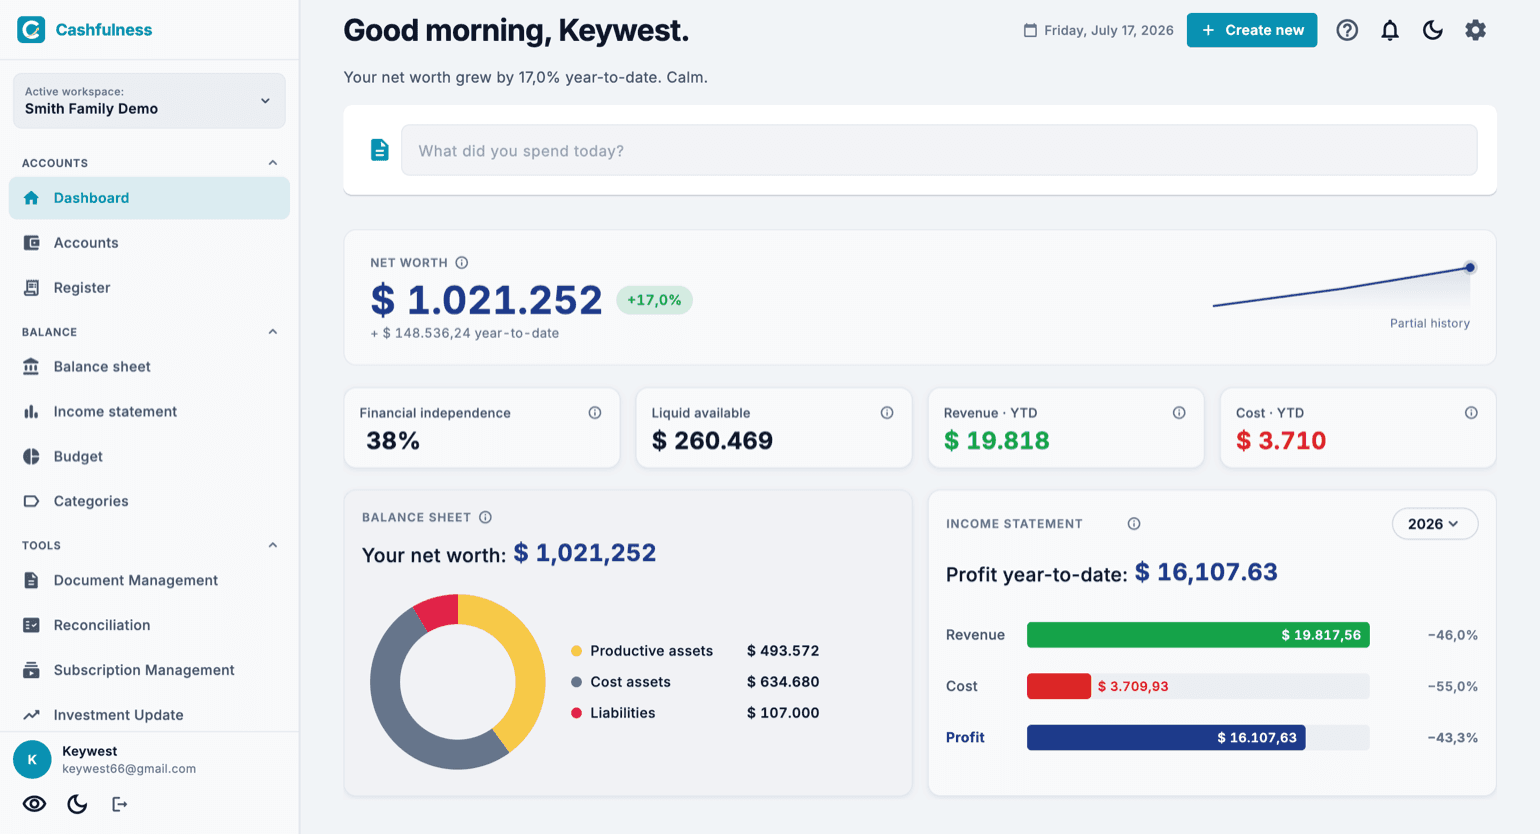Screen dimensions: 1540x834
Task: Click the −43,3% profit change
Action: click(x=1453, y=737)
